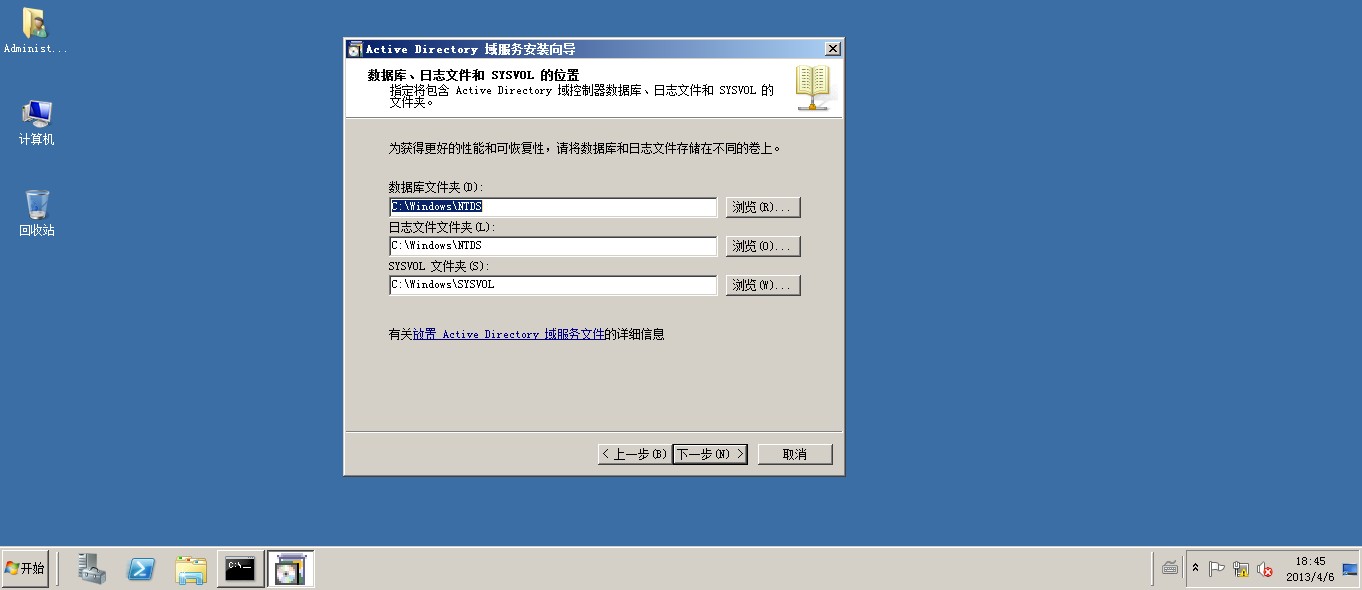The width and height of the screenshot is (1362, 590).
Task: Close the Active Directory wizard window
Action: point(832,49)
